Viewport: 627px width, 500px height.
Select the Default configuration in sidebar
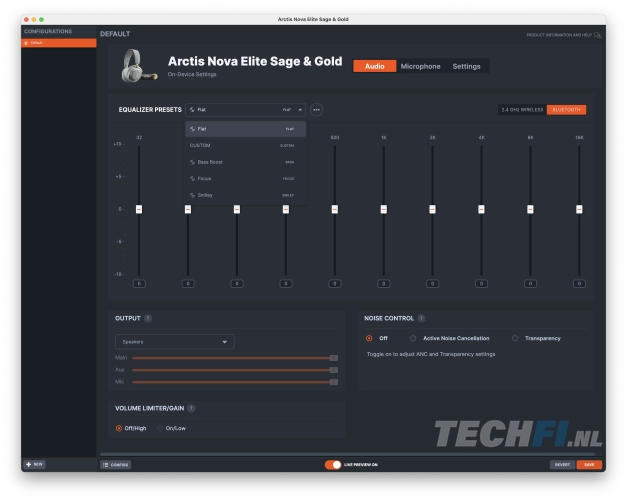pos(59,43)
